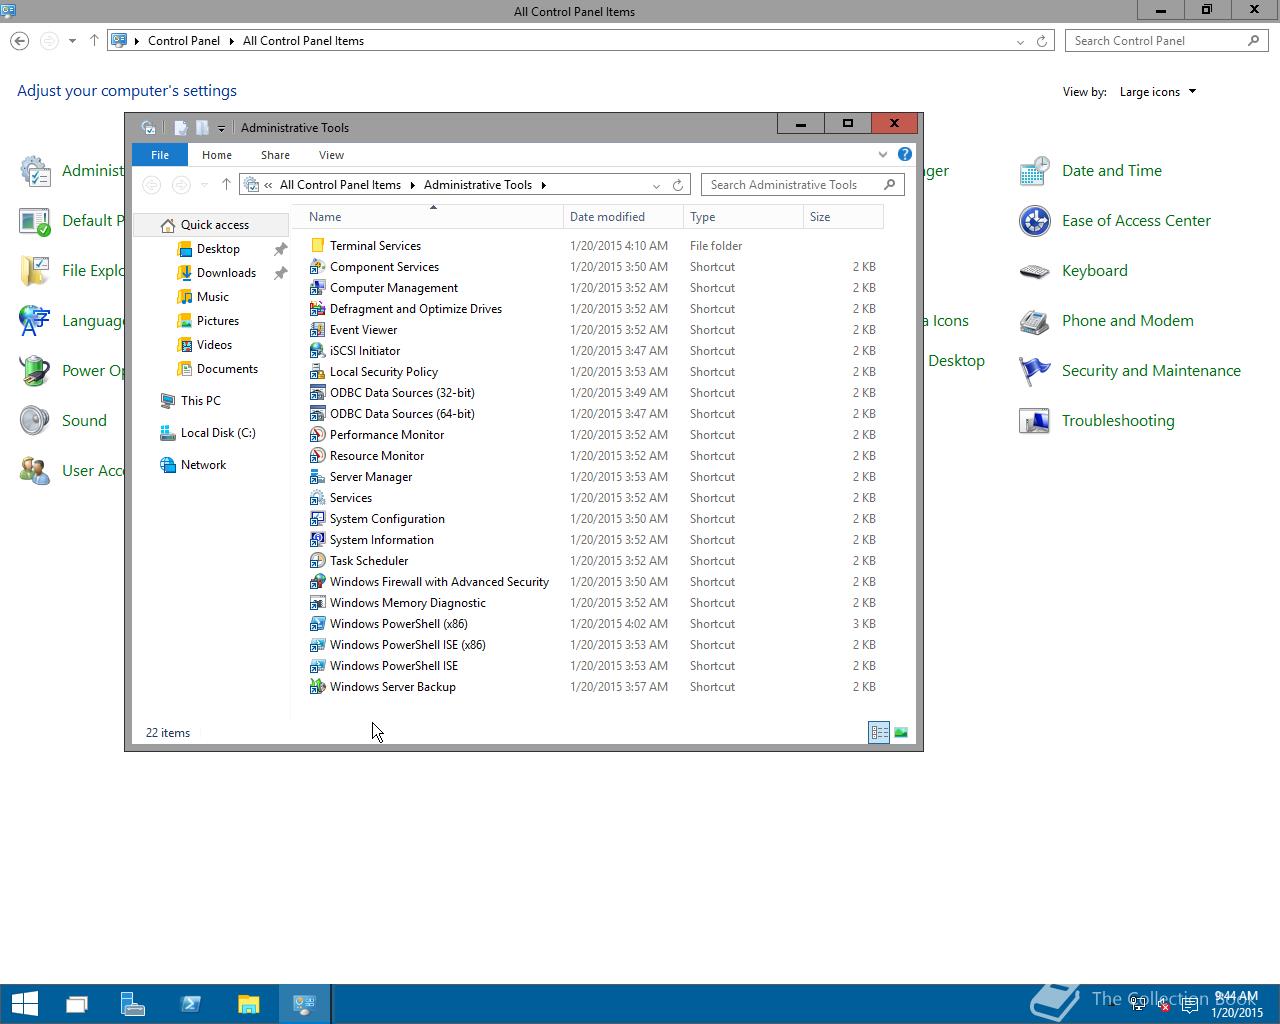Viewport: 1280px width, 1024px height.
Task: Open recent locations dropdown in Control Panel window
Action: 72,41
